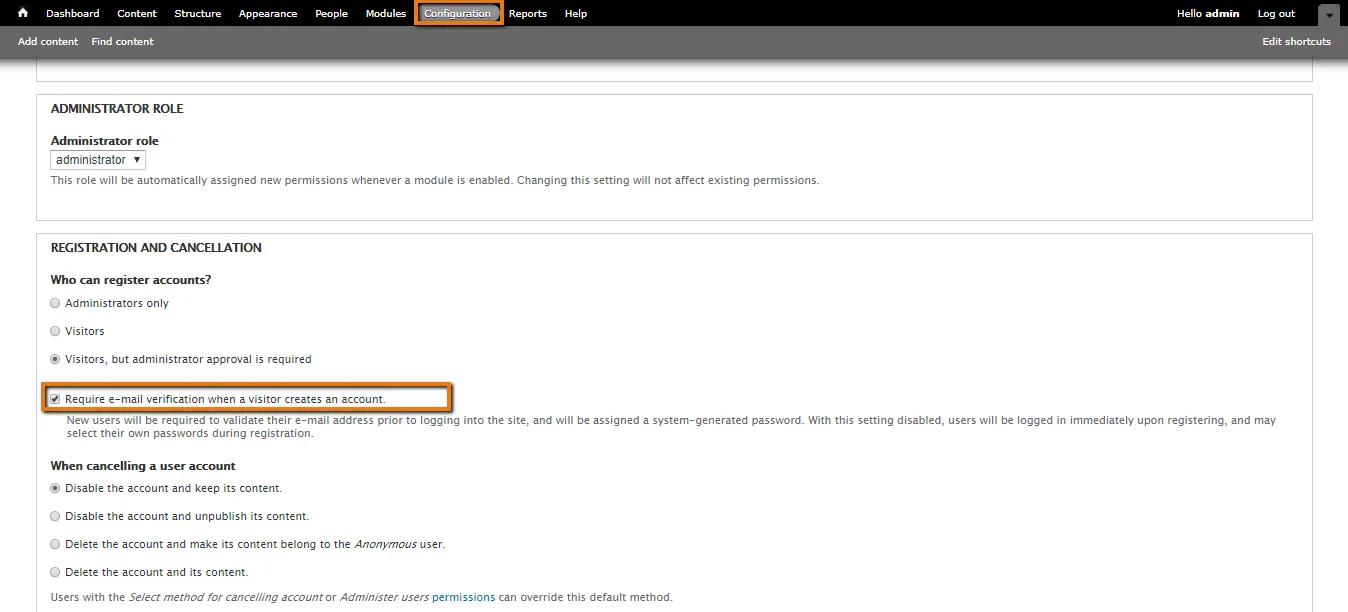The height and width of the screenshot is (612, 1348).
Task: Select Administrators only registration option
Action: (x=55, y=303)
